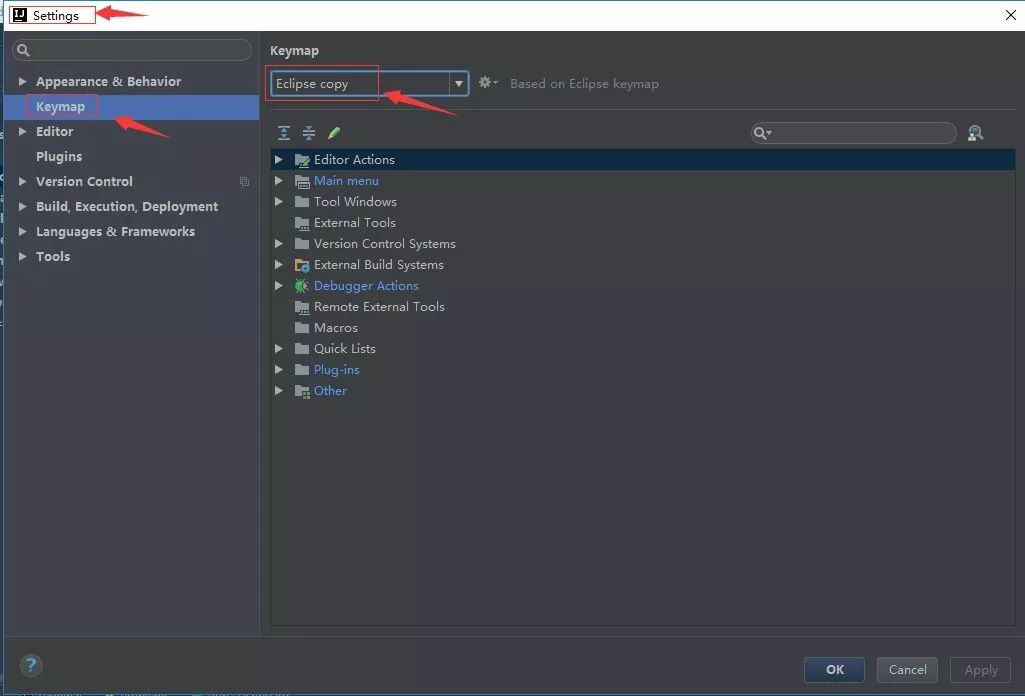
Task: Select the External Build Systems node
Action: point(378,264)
